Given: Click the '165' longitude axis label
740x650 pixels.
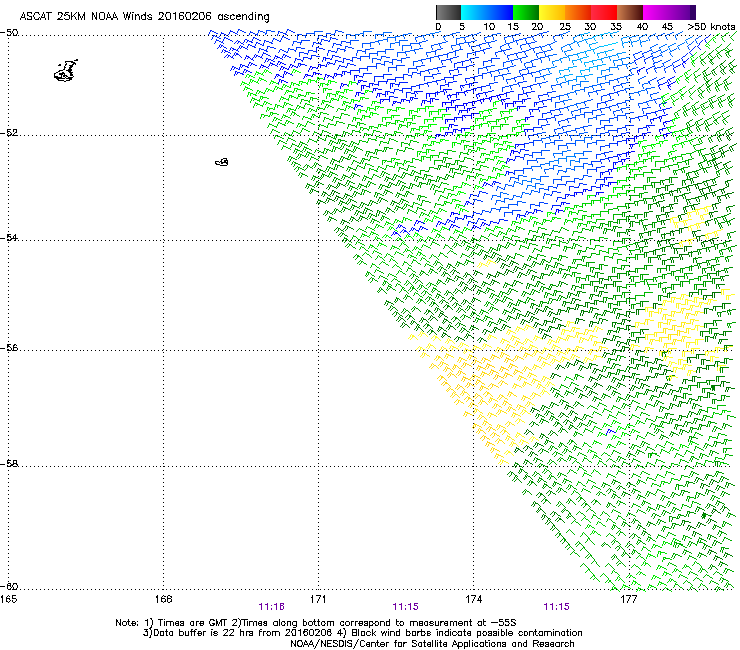Looking at the screenshot, I should click(x=8, y=599).
